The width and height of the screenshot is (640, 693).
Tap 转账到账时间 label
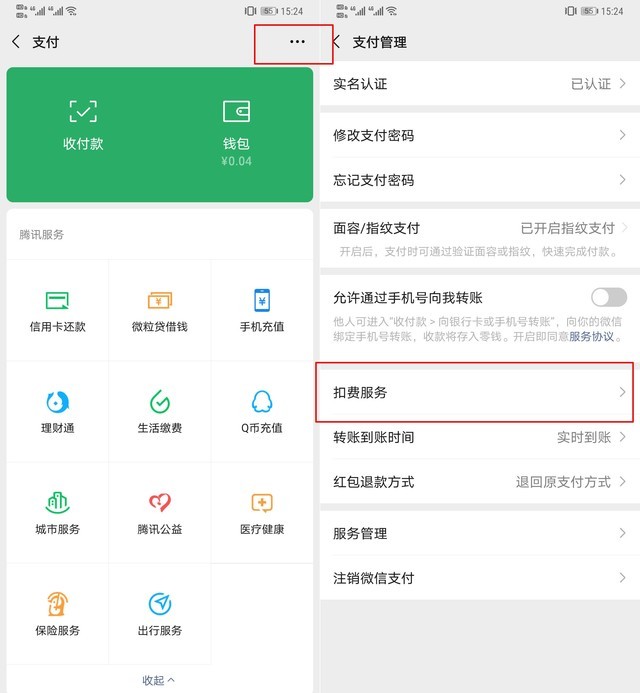[x=374, y=437]
